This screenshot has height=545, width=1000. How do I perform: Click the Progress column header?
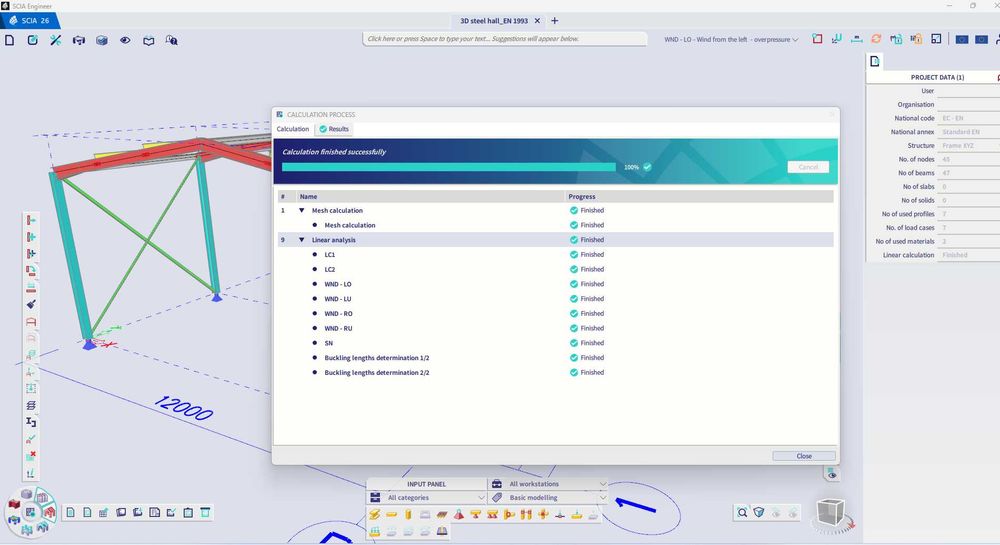click(x=699, y=196)
